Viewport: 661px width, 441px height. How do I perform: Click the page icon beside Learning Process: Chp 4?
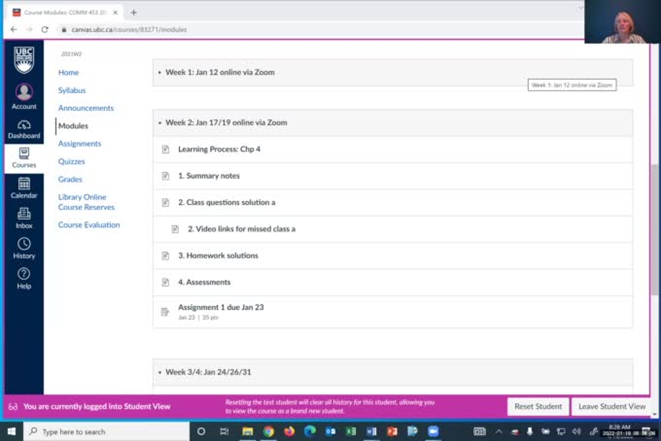(x=166, y=149)
